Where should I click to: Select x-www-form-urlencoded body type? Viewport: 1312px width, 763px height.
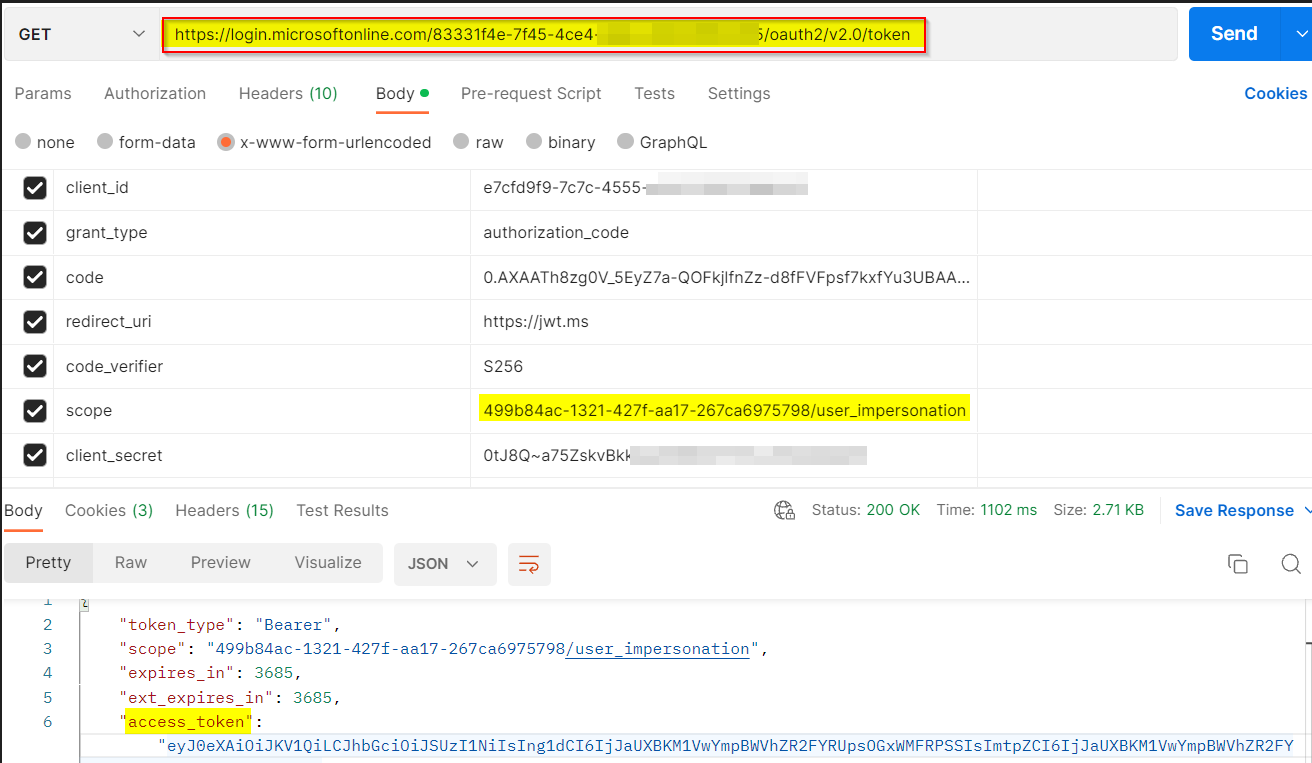(325, 143)
